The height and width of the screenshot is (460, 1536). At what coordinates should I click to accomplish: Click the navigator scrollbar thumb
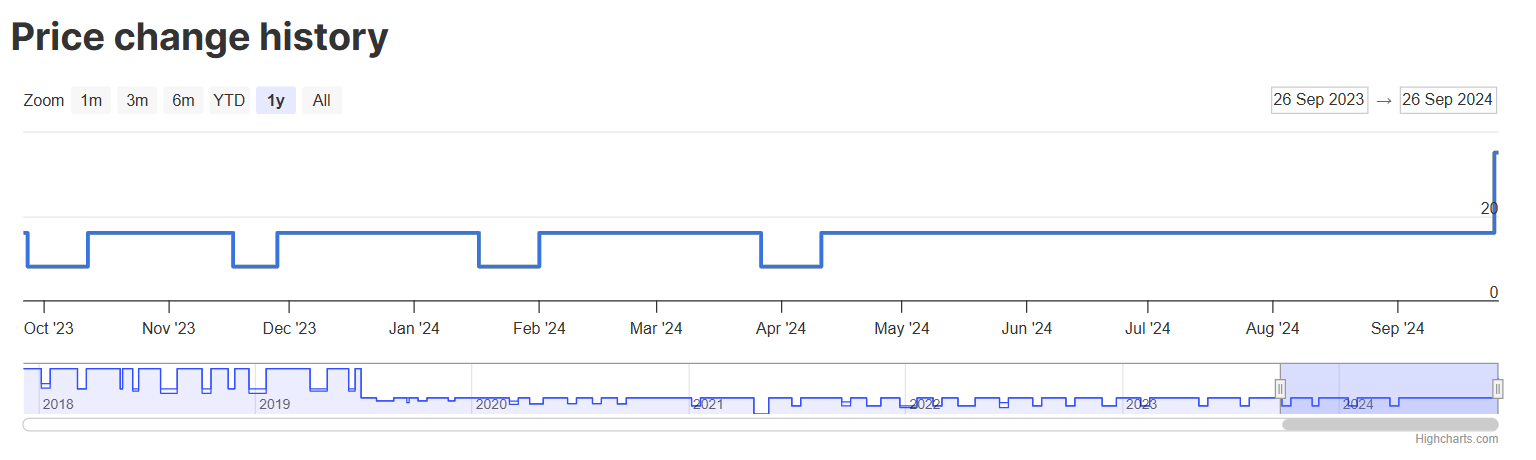pos(1390,425)
